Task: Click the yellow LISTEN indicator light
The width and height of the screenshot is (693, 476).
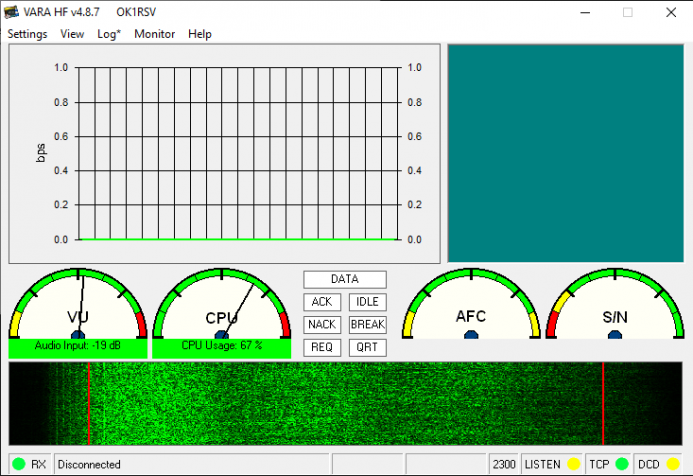Action: tap(574, 464)
